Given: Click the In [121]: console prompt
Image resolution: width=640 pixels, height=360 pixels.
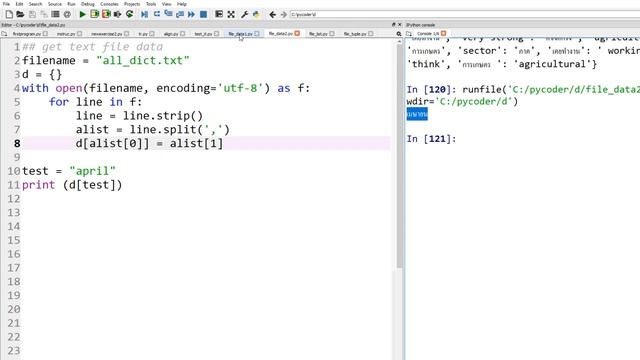Looking at the screenshot, I should tap(431, 139).
